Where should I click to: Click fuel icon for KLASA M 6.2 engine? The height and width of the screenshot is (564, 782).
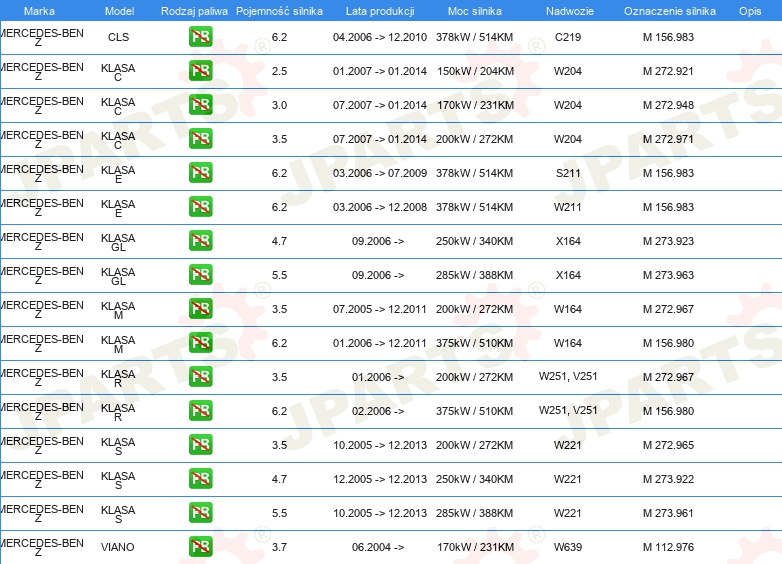pos(200,343)
